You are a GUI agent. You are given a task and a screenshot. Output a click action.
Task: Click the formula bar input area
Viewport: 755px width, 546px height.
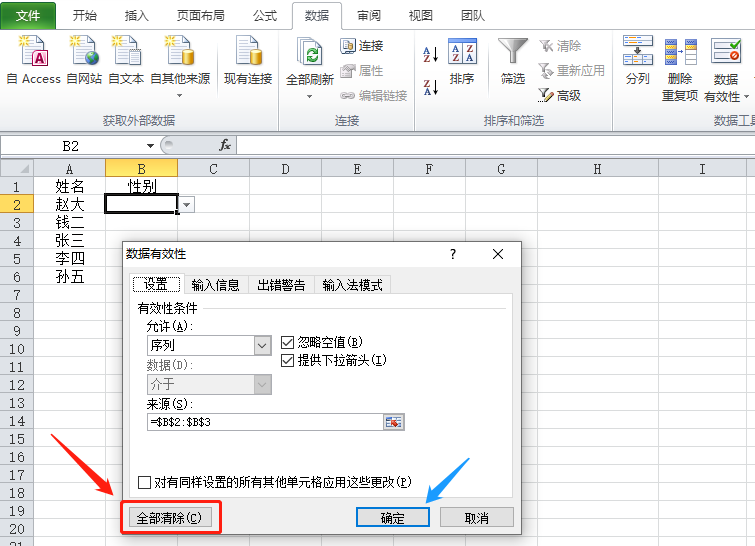496,145
